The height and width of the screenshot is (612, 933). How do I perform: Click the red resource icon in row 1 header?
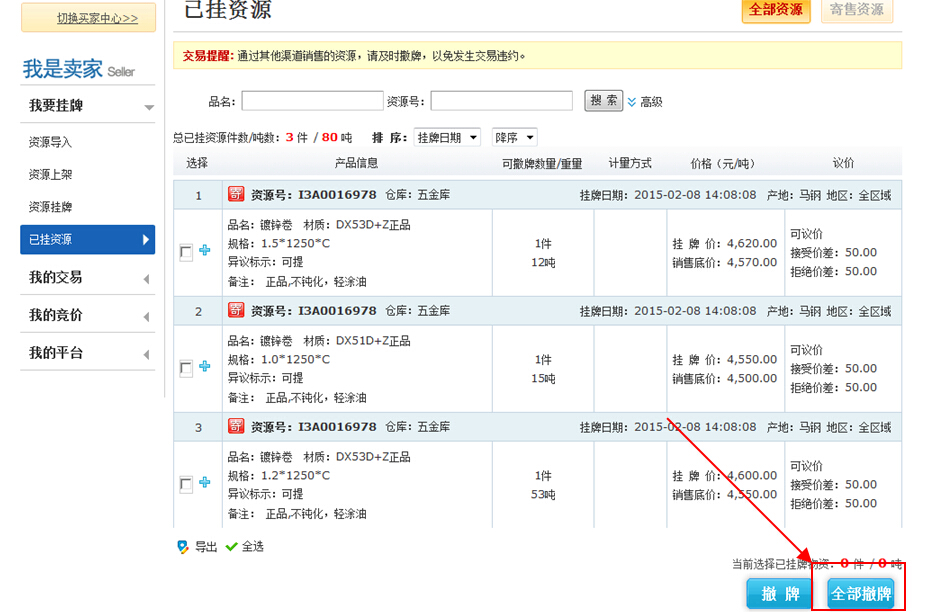coord(236,195)
